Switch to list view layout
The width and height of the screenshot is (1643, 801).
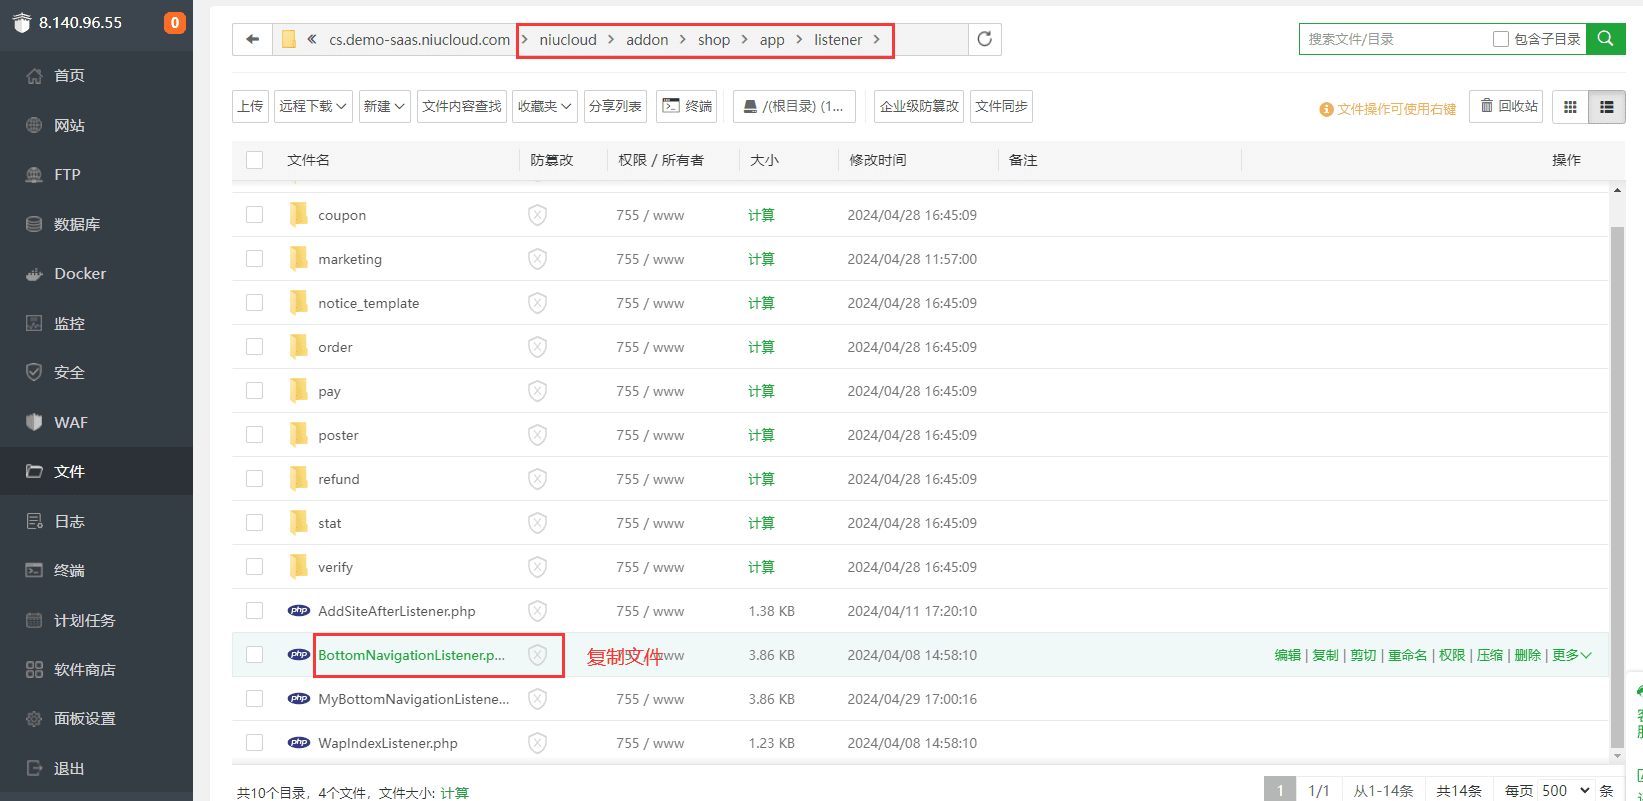click(1606, 107)
